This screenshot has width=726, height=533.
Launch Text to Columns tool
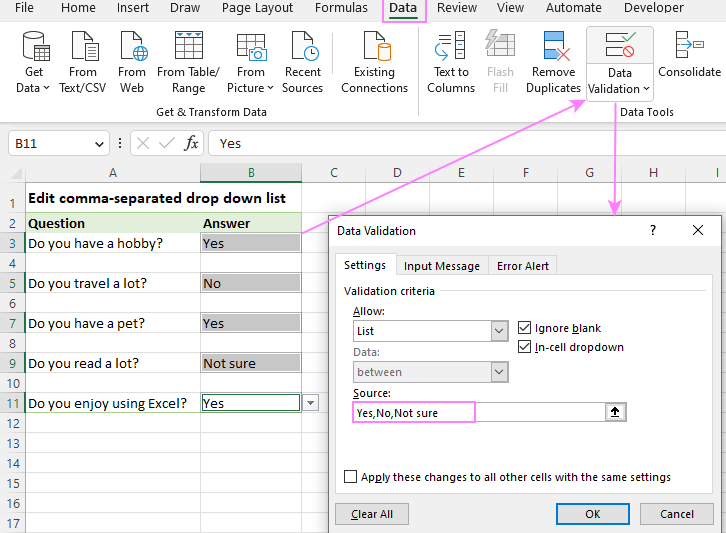pos(451,48)
